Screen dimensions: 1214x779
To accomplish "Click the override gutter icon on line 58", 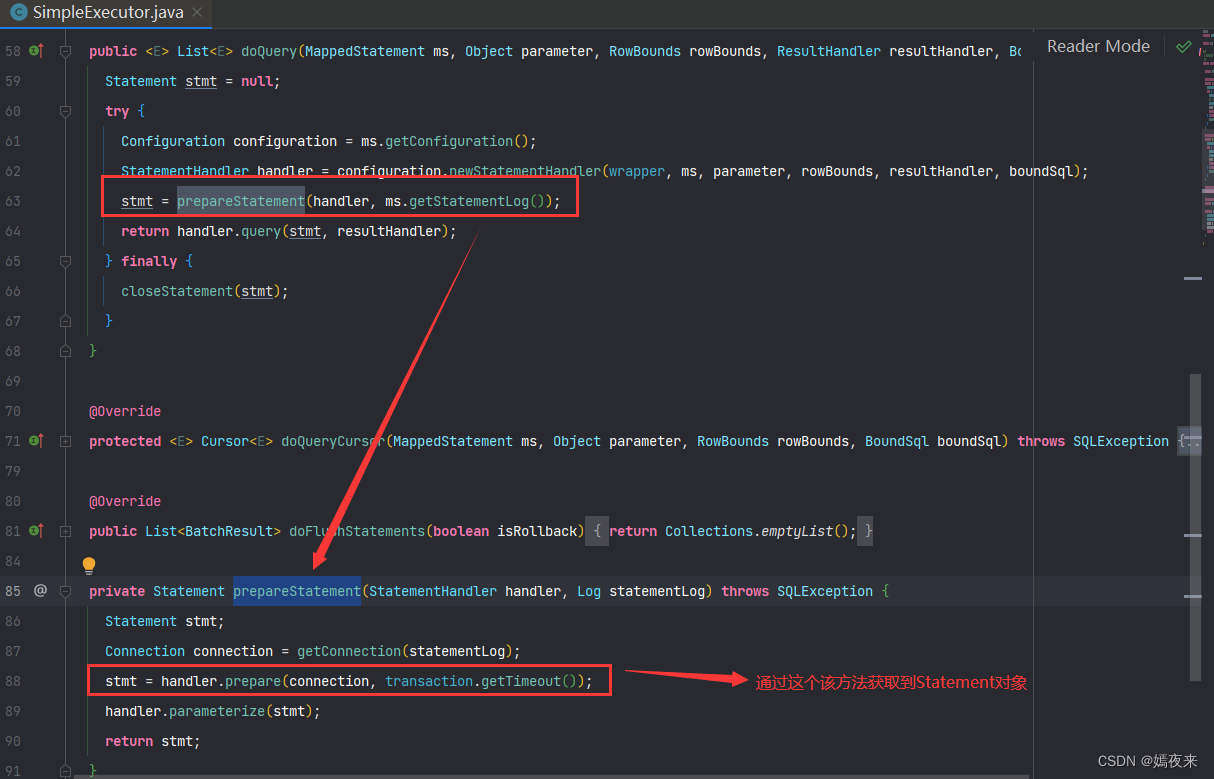I will (36, 50).
